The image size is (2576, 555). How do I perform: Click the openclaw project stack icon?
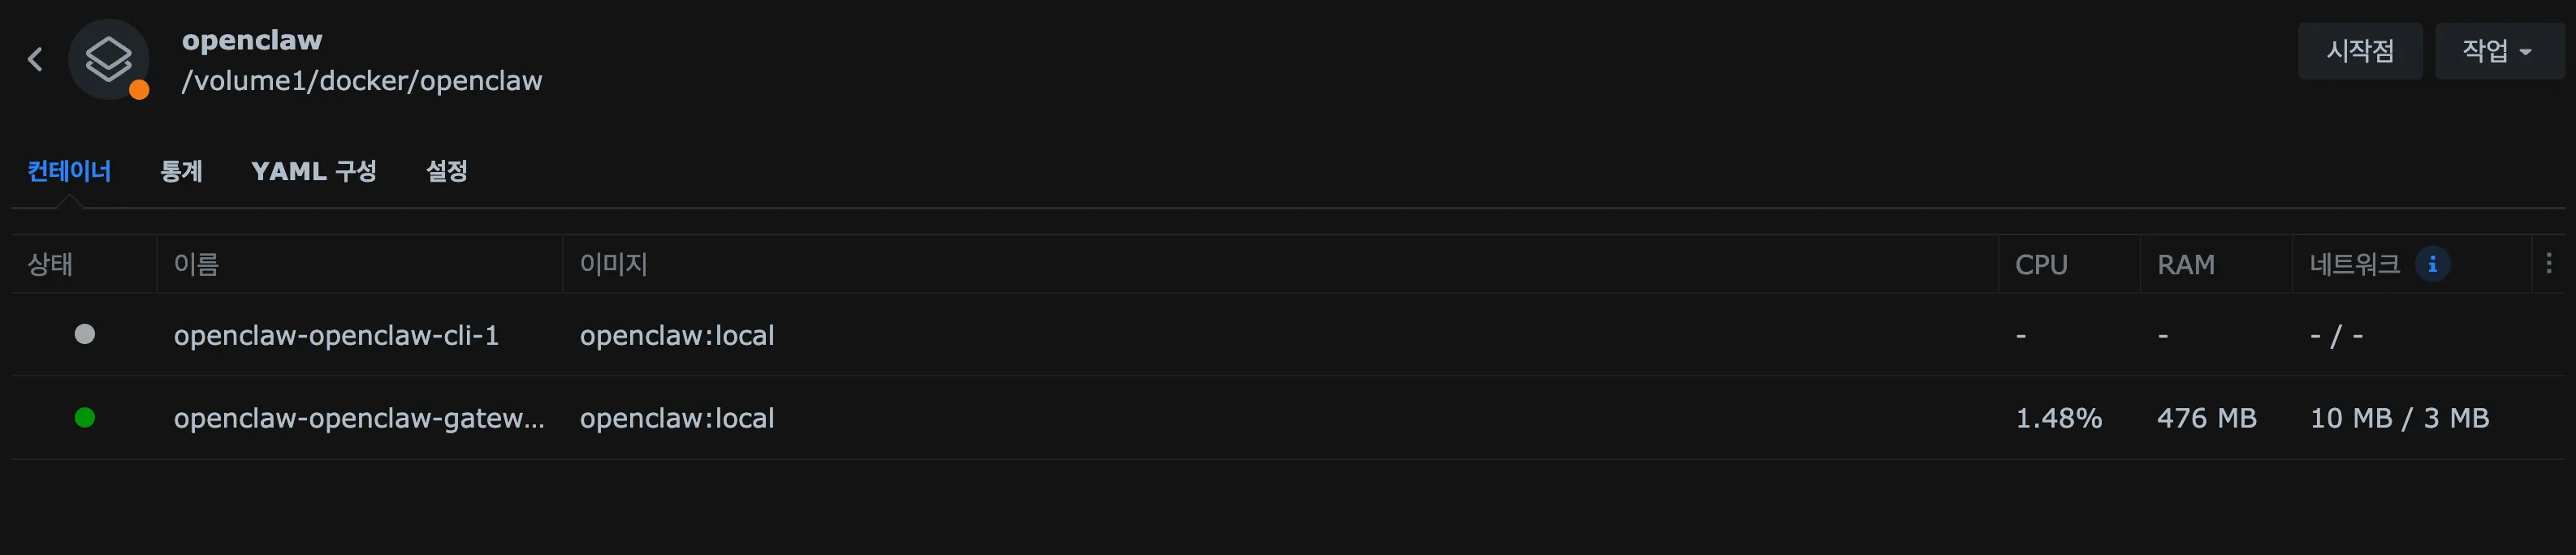click(x=108, y=59)
